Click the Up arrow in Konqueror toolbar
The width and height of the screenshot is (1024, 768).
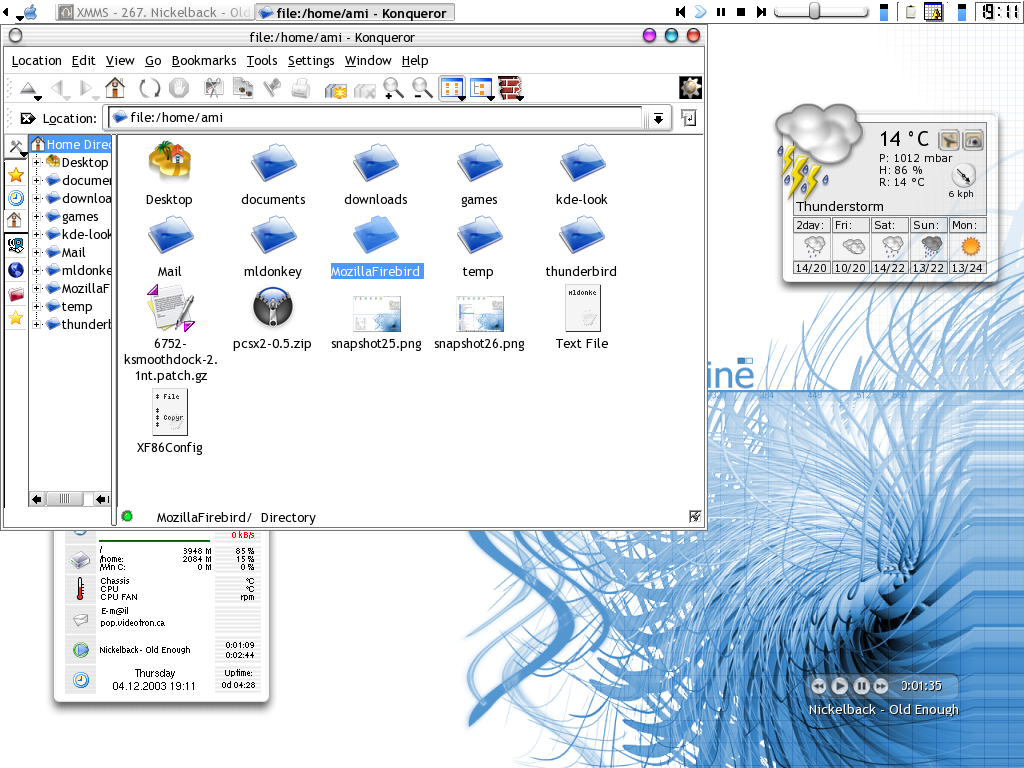28,88
